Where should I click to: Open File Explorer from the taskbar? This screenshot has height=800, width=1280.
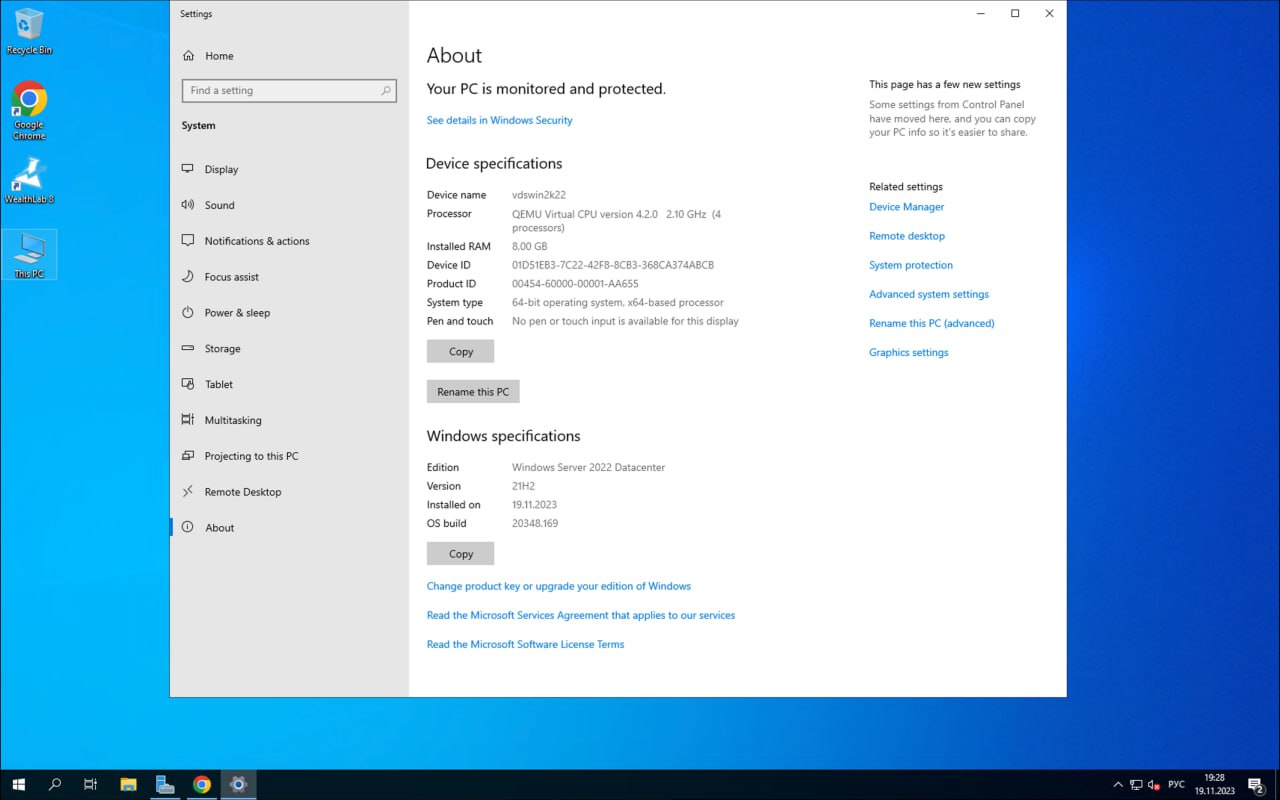[128, 785]
